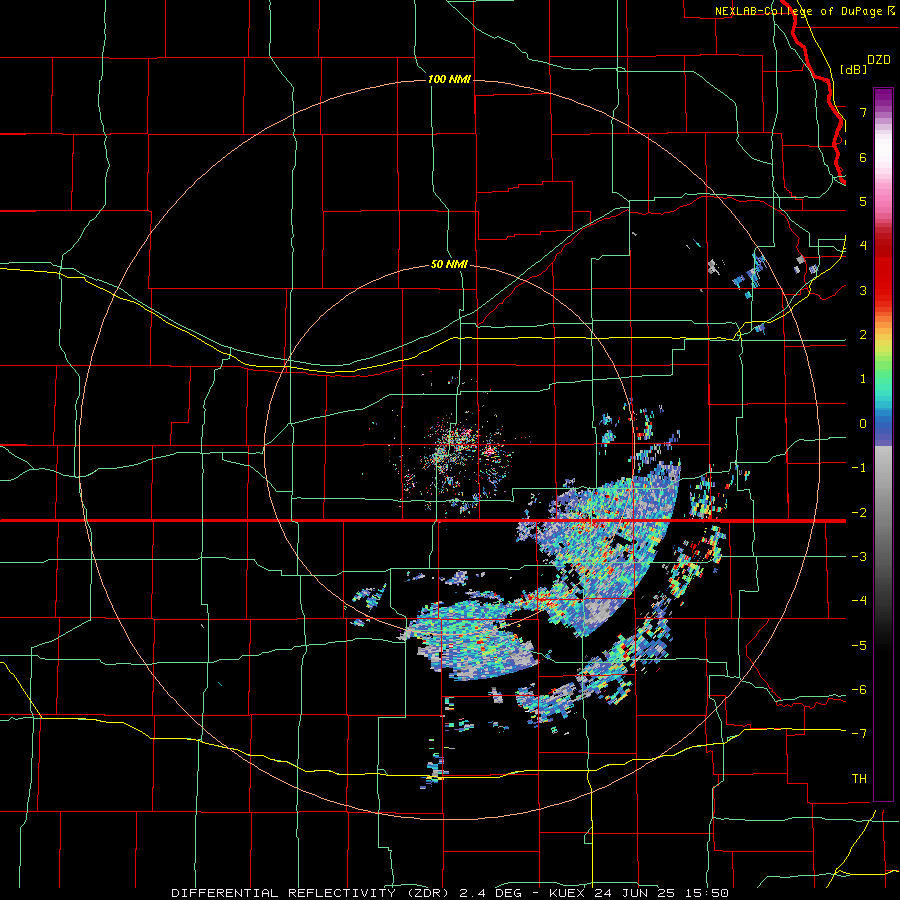This screenshot has height=900, width=900.
Task: Click the '-2' value on the color scale
Action: [859, 513]
